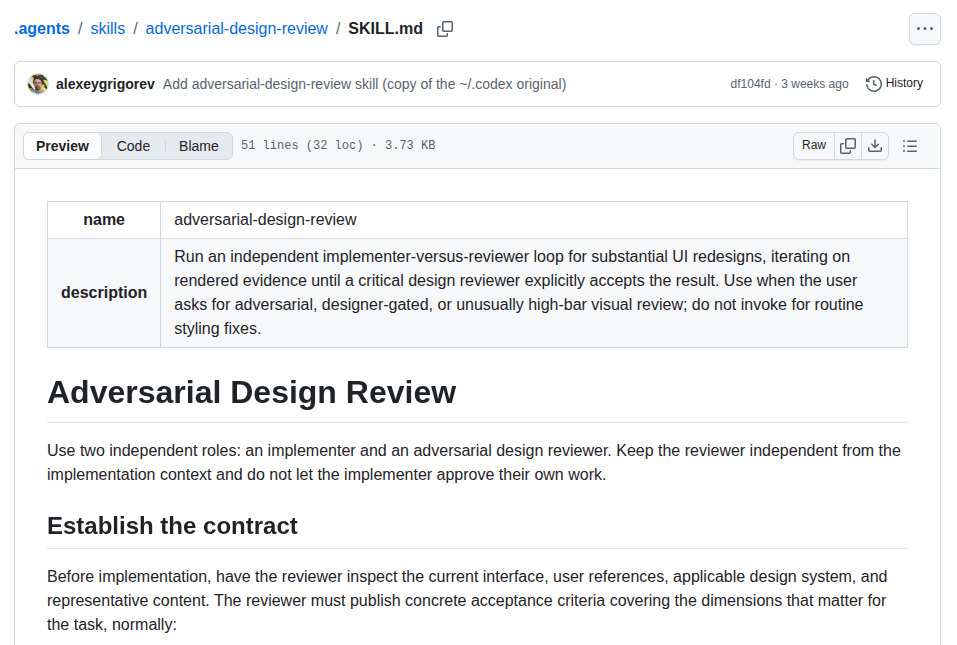Copy the file path with the copy icon

pyautogui.click(x=445, y=29)
